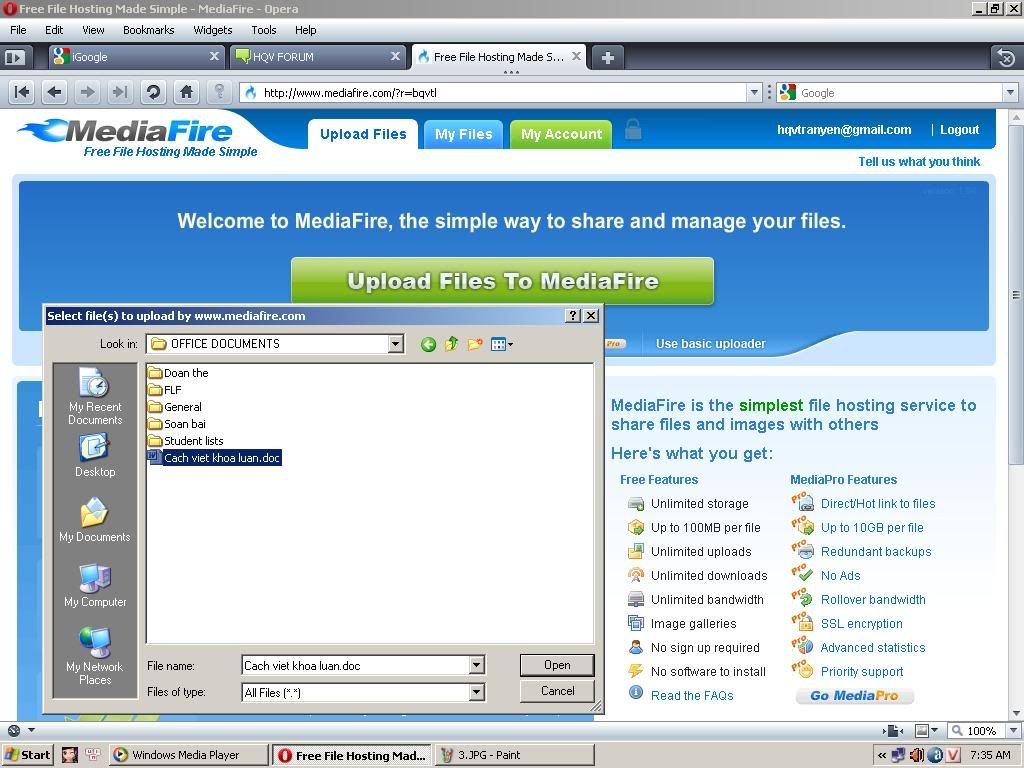Click the Go MediaPro button
The height and width of the screenshot is (768, 1024).
(x=854, y=696)
